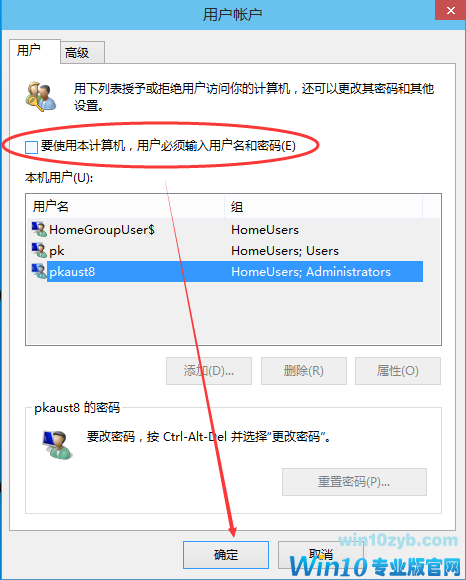Screen dimensions: 466x580
Task: Click the 删除(R) button
Action: point(304,371)
